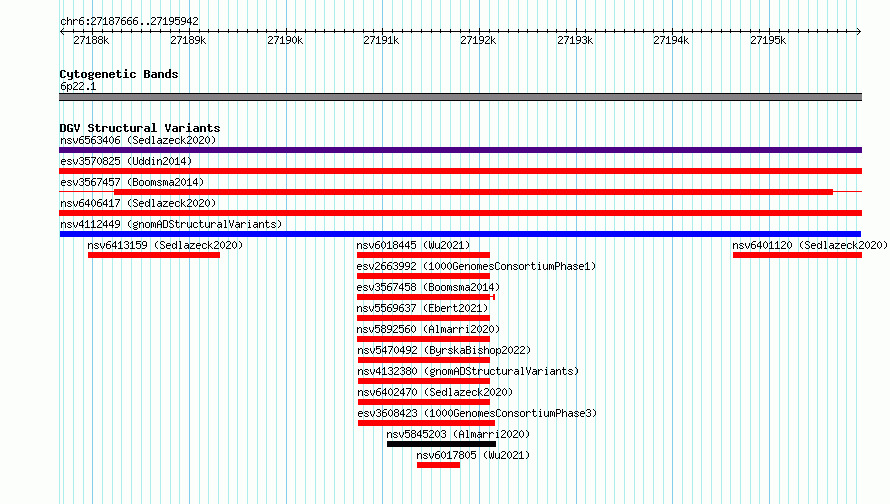Open nsv6018445 (Wu2021) variant label
The width and height of the screenshot is (890, 504).
tap(413, 245)
